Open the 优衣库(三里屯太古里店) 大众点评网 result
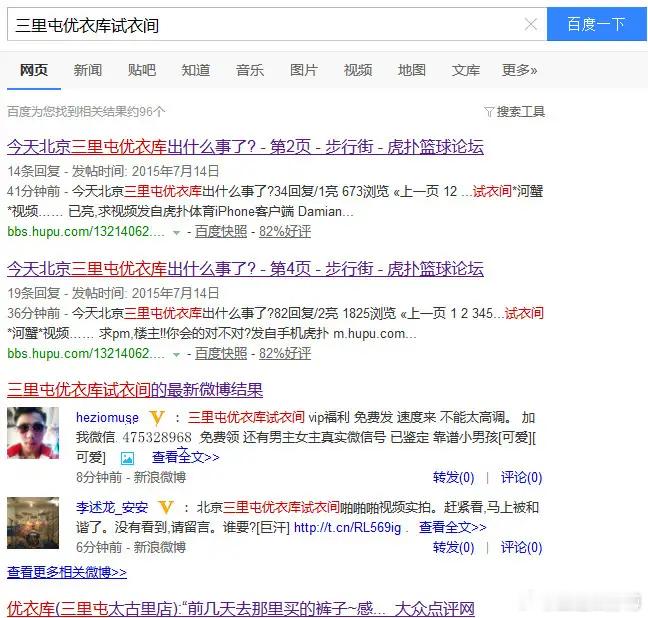 click(241, 608)
